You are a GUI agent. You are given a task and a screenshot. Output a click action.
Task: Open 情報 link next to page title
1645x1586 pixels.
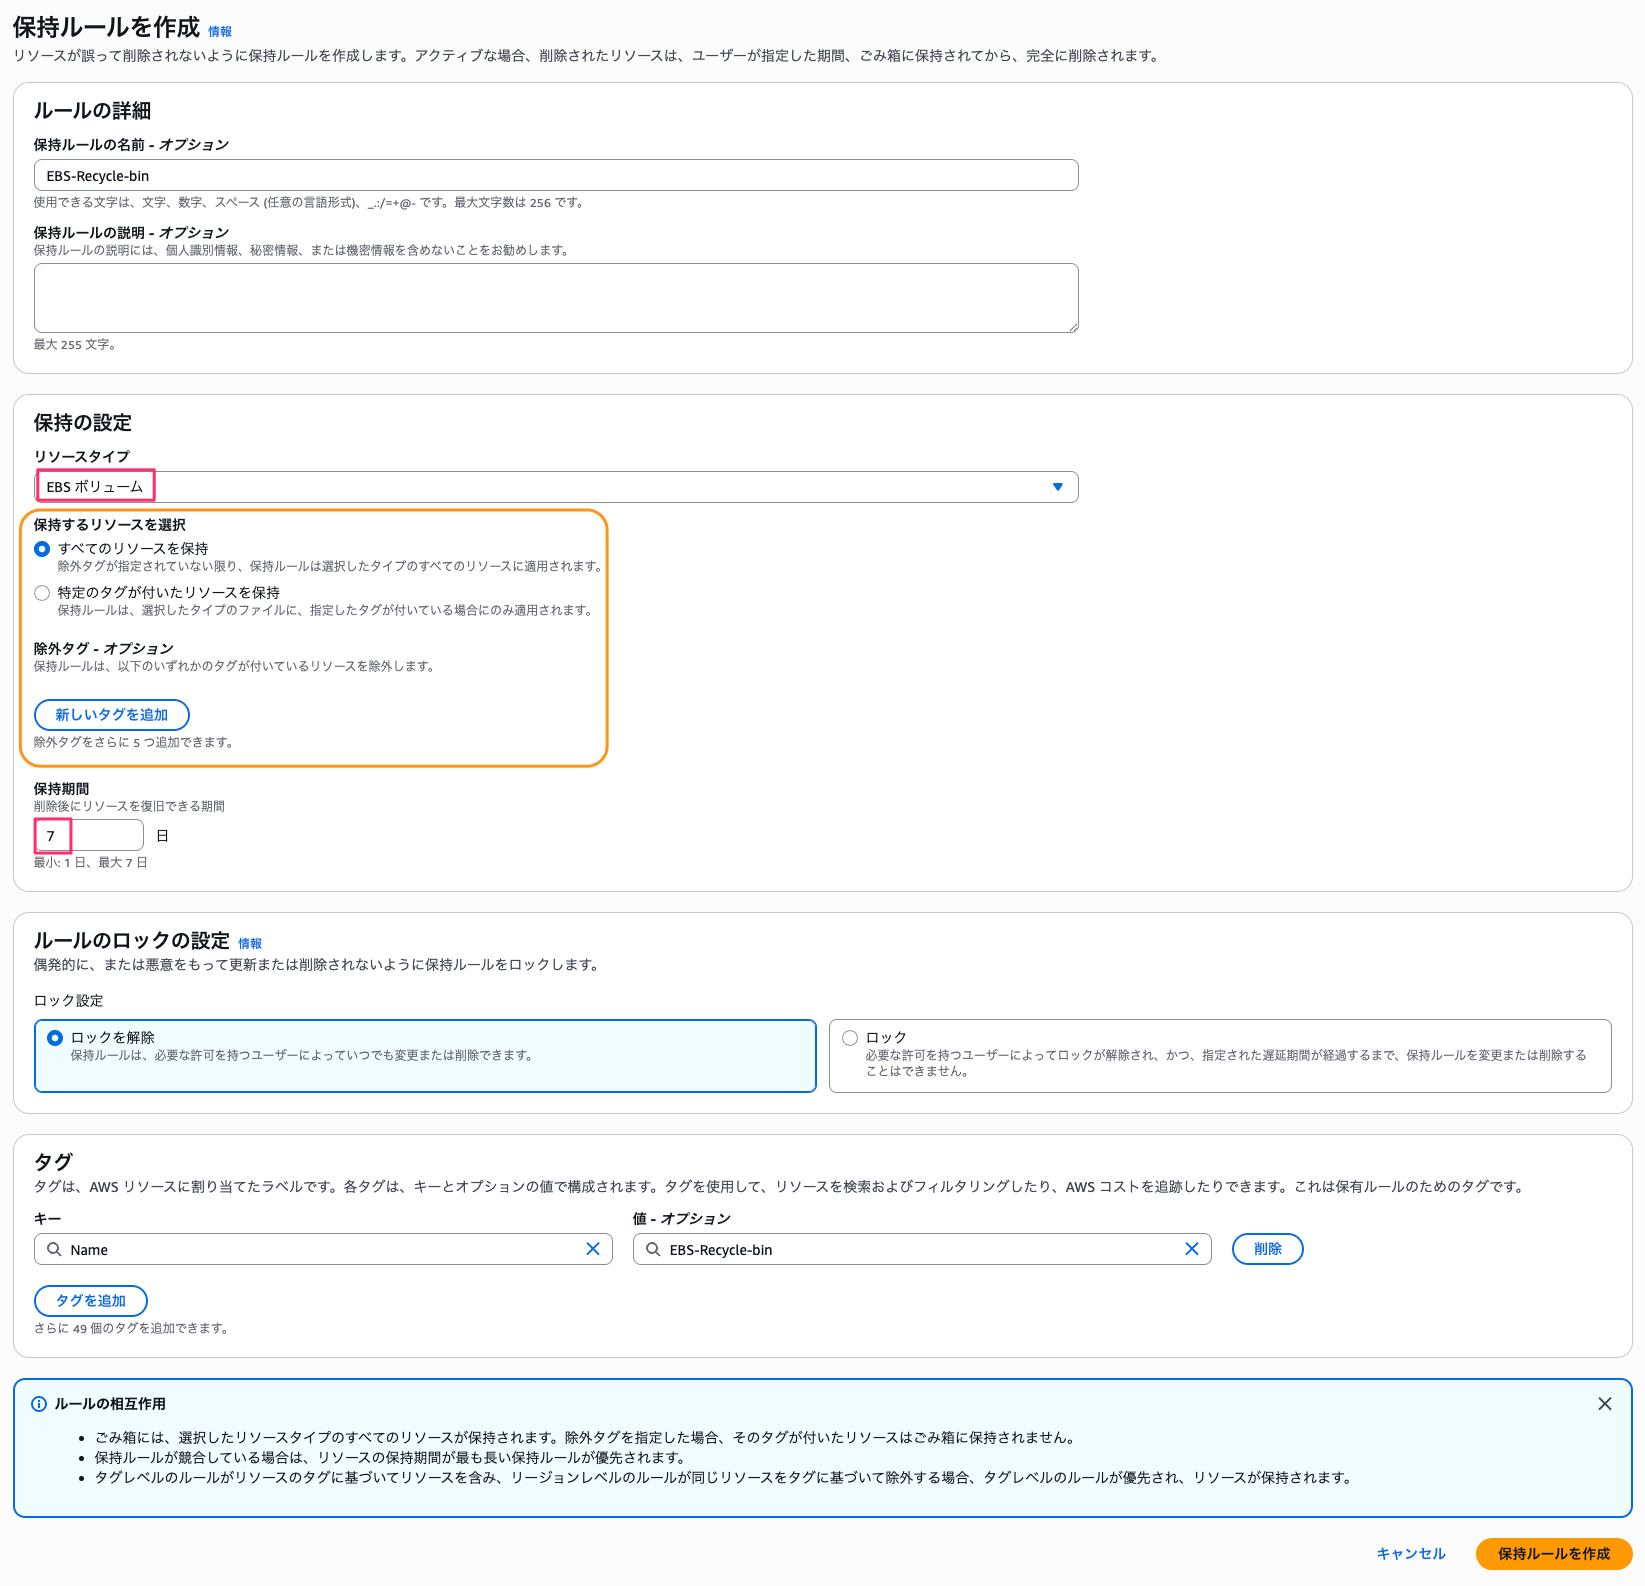tap(220, 32)
